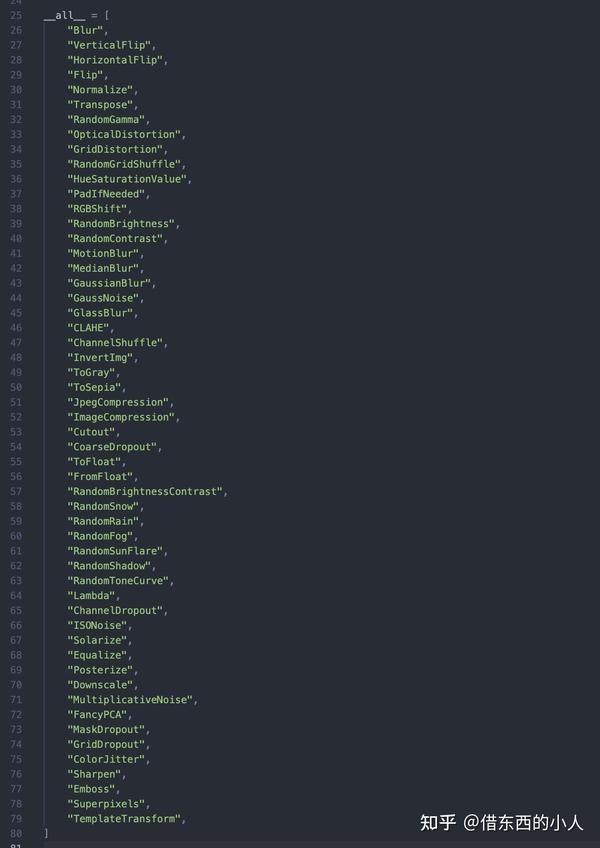
Task: Click the "OpticalDistortion" string
Action: tap(123, 134)
